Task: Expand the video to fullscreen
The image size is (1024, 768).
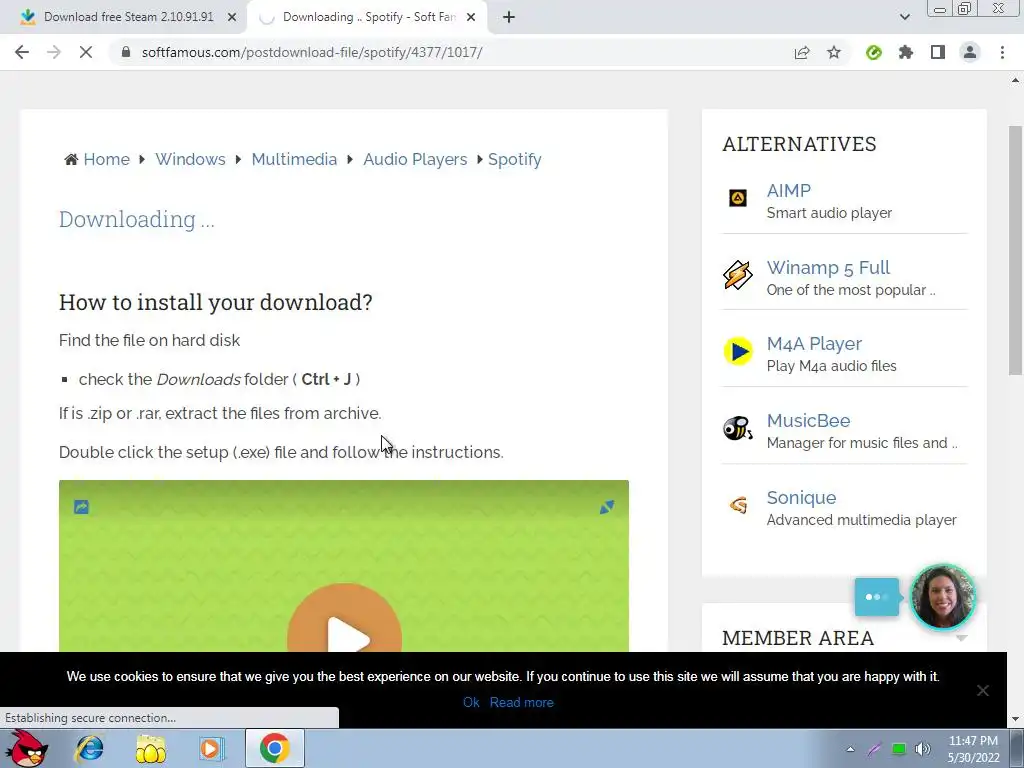Action: (607, 507)
